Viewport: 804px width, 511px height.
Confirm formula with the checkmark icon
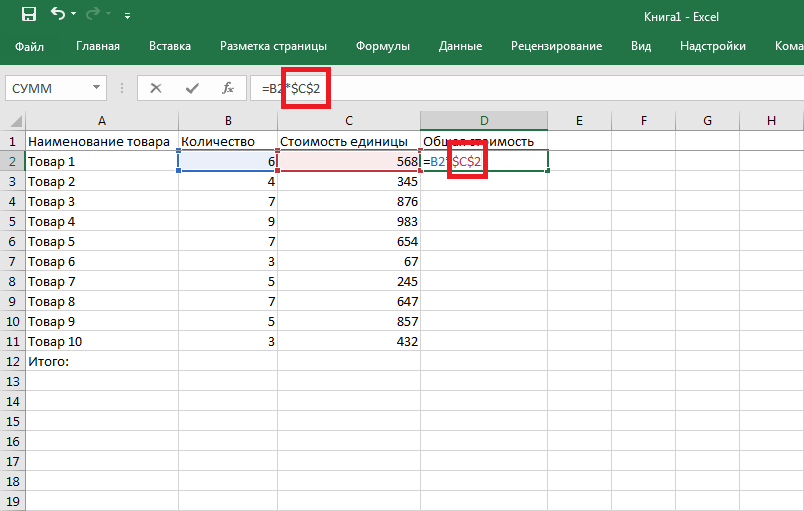(x=191, y=88)
